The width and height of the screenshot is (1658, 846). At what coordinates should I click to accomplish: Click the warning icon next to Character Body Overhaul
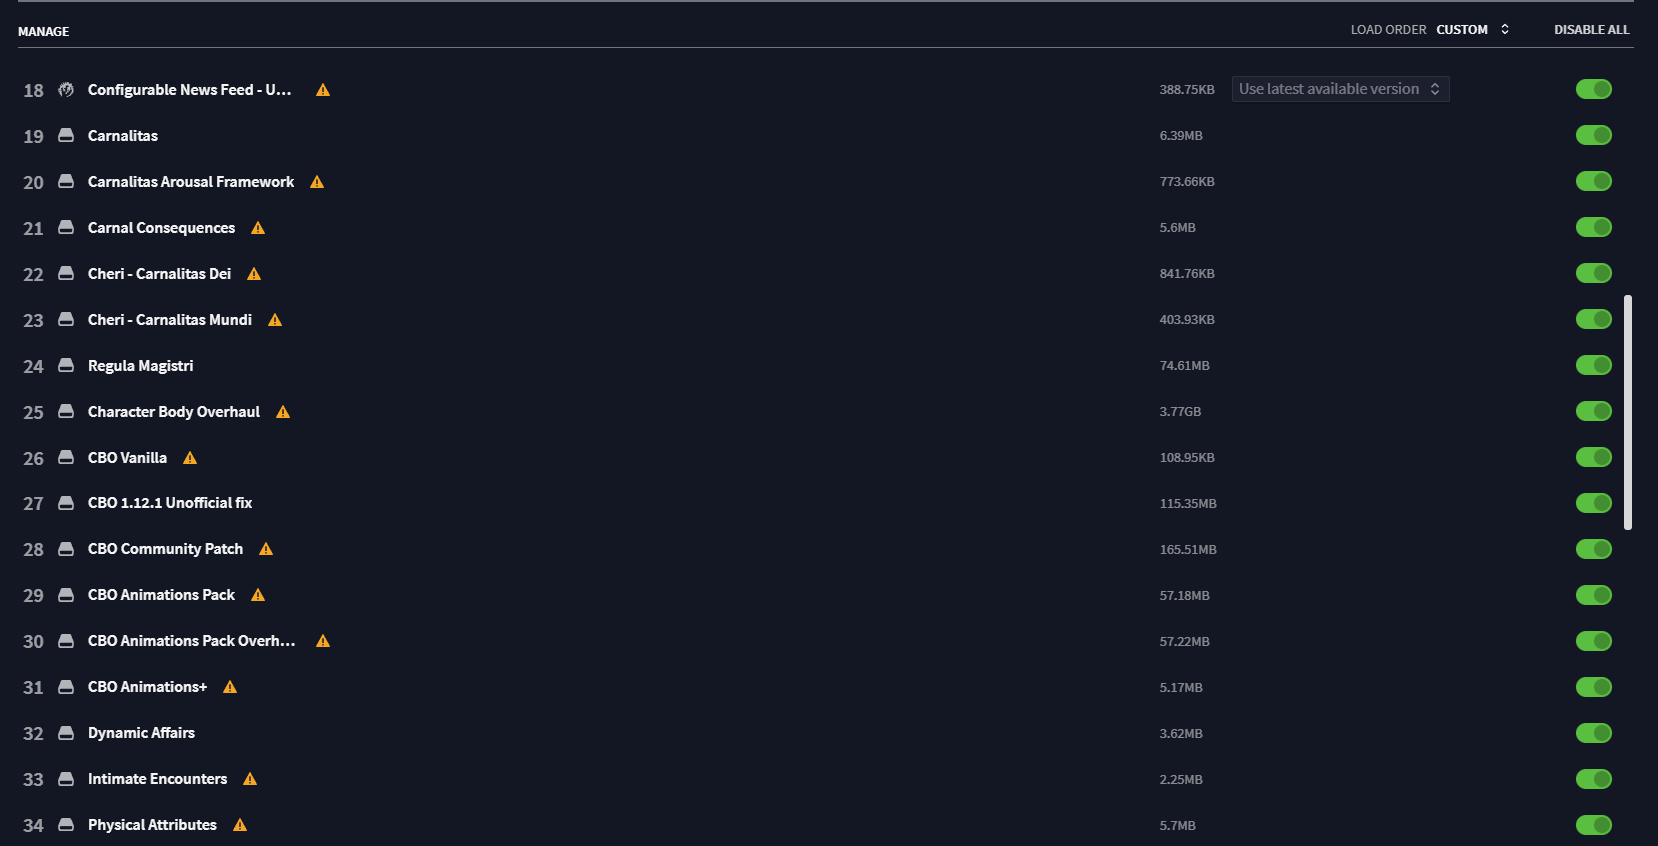pos(283,412)
